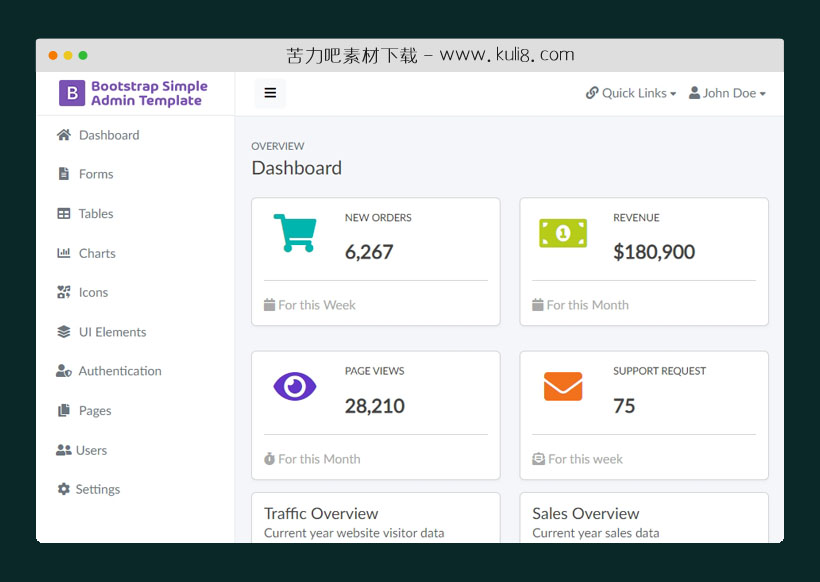Image resolution: width=820 pixels, height=582 pixels.
Task: Open the Sales Overview panel
Action: pyautogui.click(x=585, y=513)
